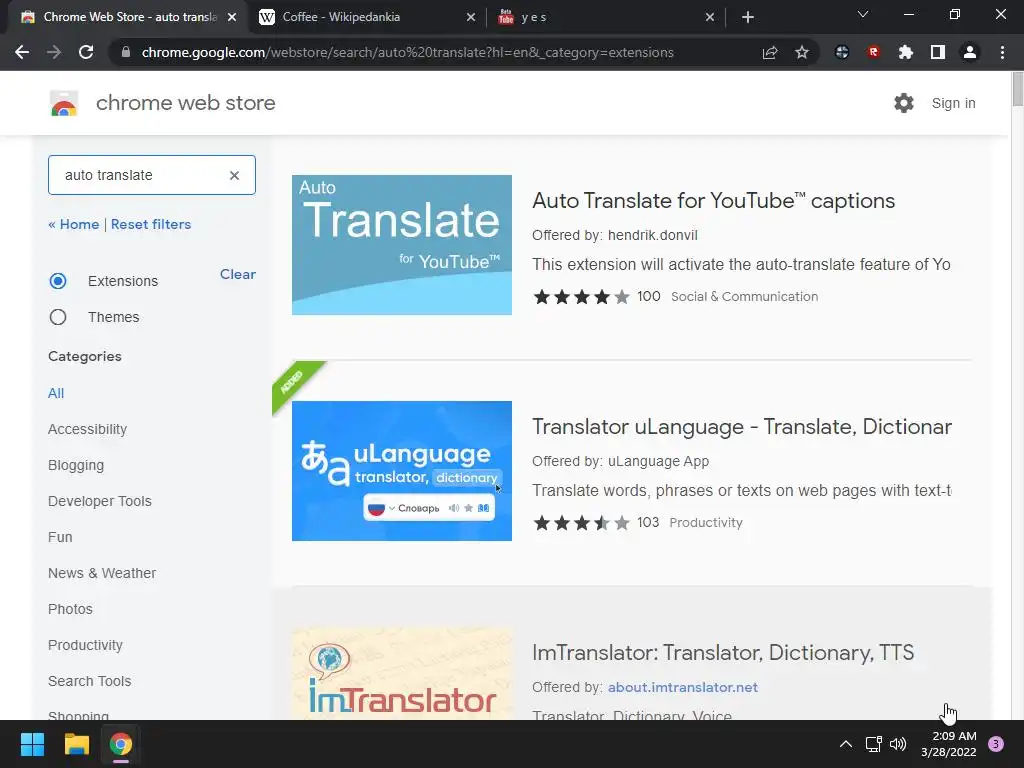Click the lock icon in address bar
The image size is (1024, 768).
(x=126, y=52)
